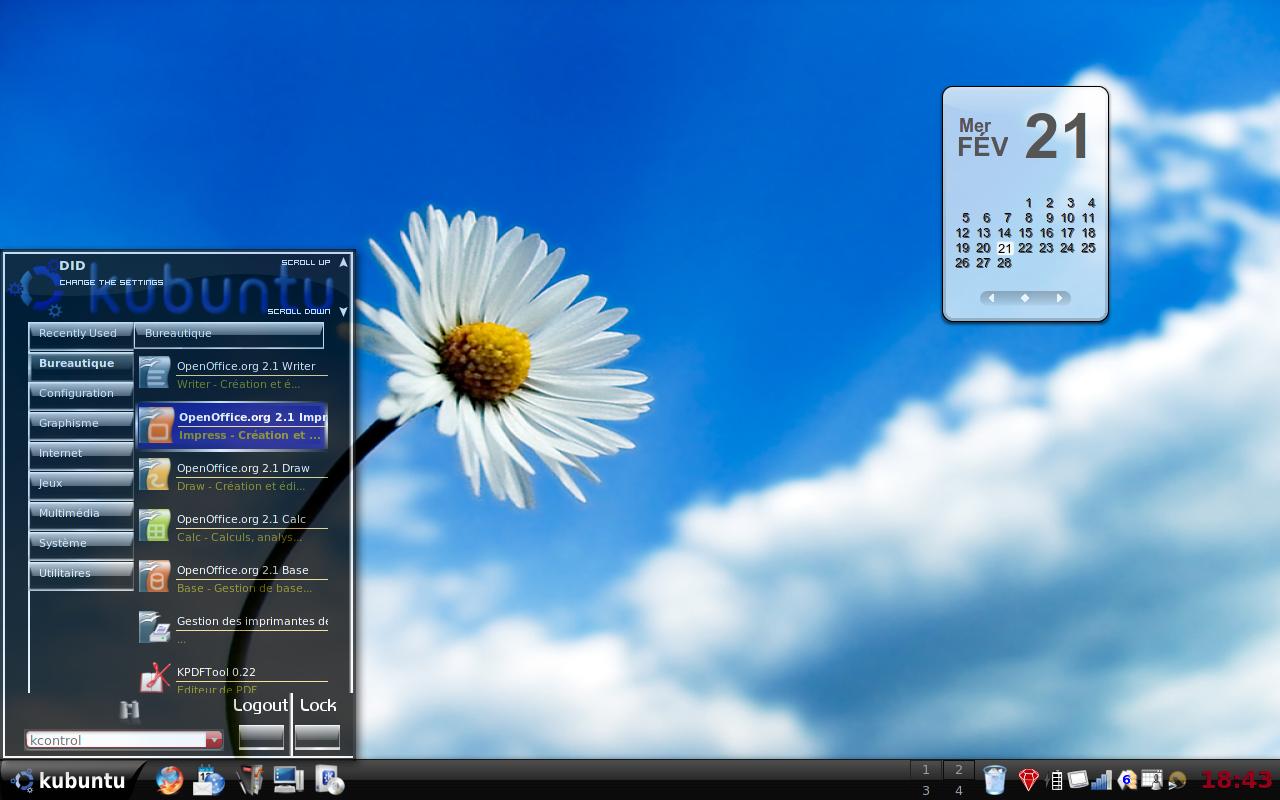Check the battery status tray icon
This screenshot has width=1280, height=800.
pos(1054,780)
